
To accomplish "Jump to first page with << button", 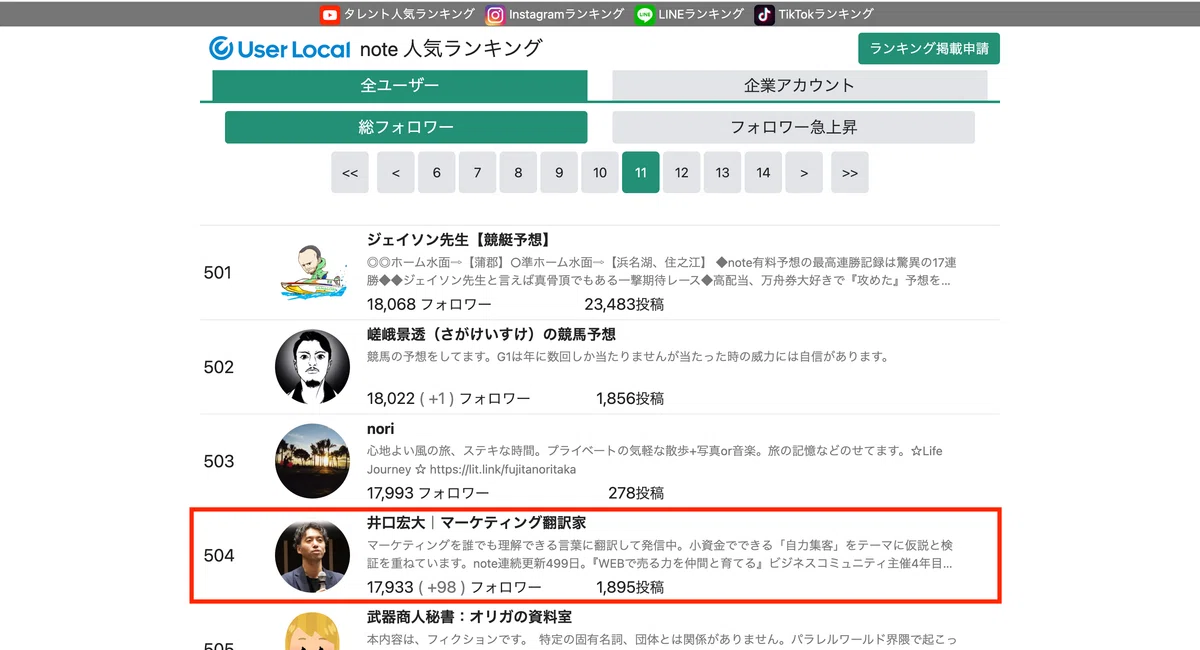I will pyautogui.click(x=350, y=172).
